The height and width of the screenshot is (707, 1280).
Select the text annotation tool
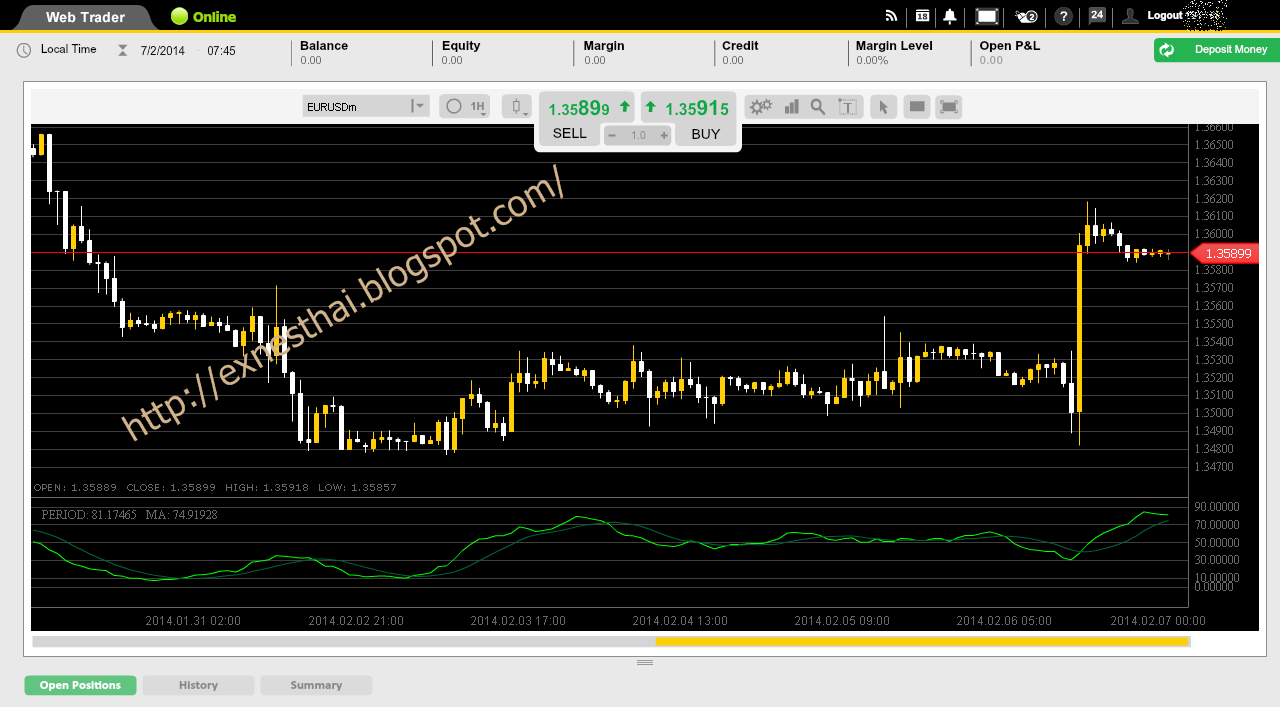(x=848, y=107)
